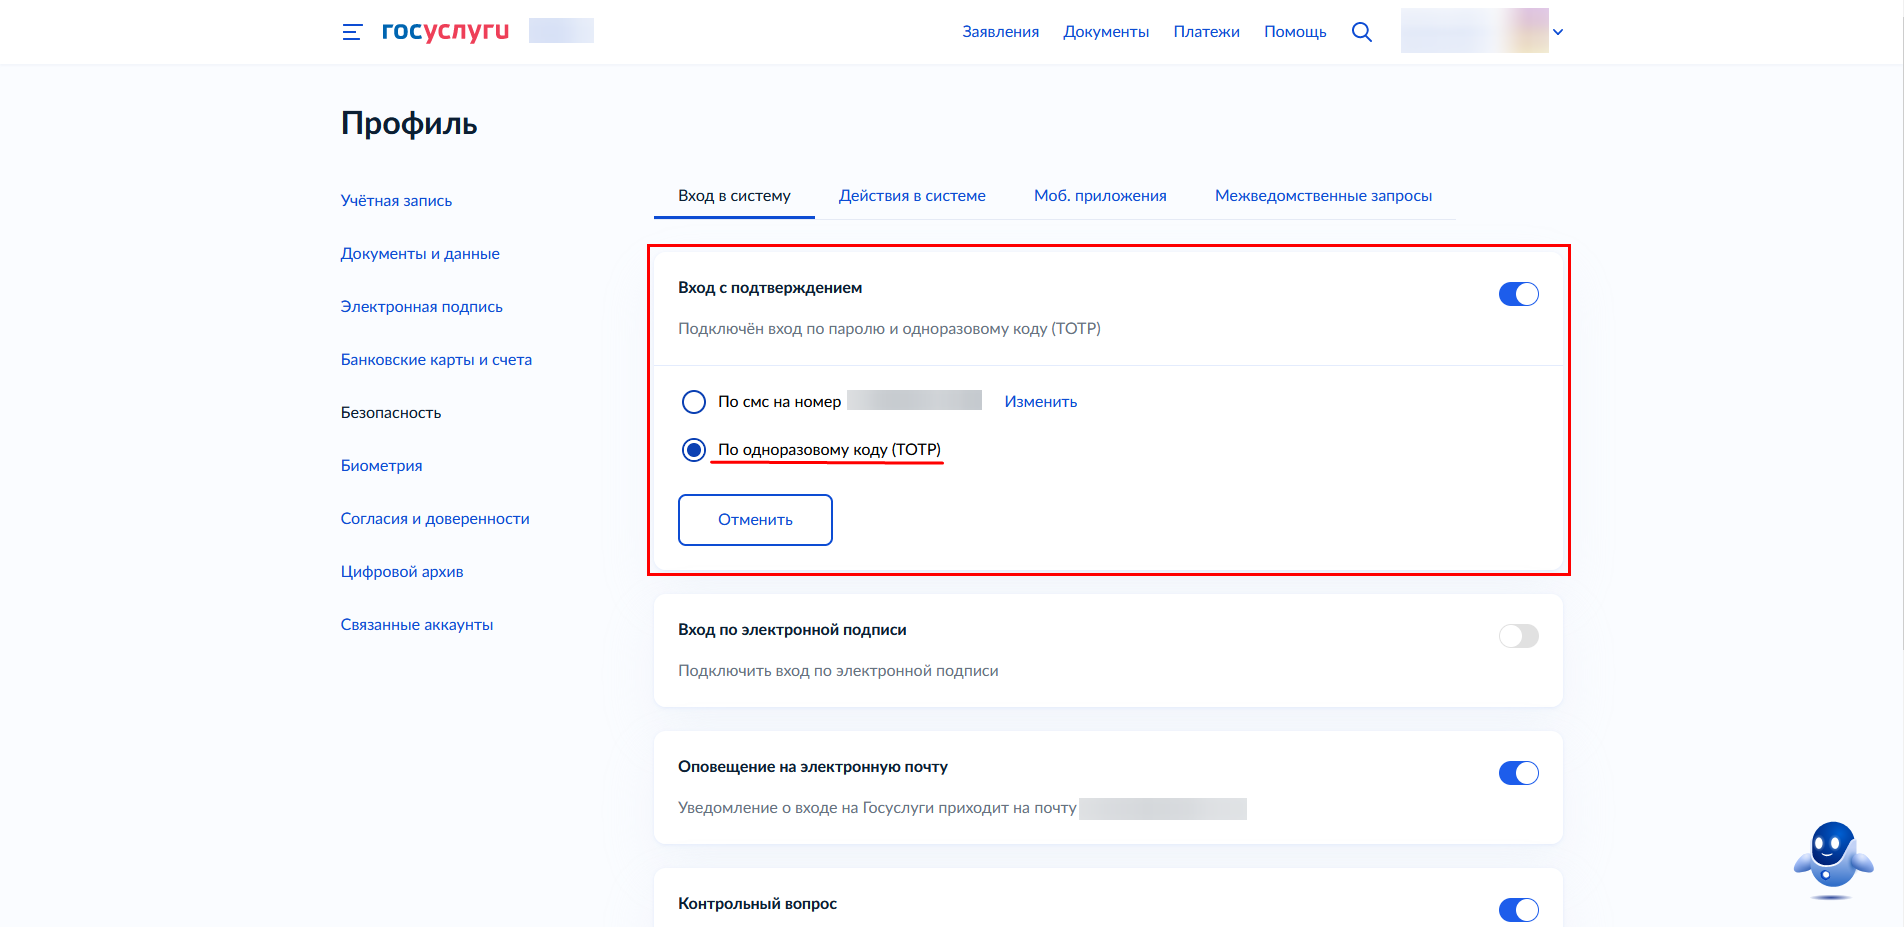Screen dimensions: 1904x927
Task: Select the По смс на номер option
Action: coord(694,401)
